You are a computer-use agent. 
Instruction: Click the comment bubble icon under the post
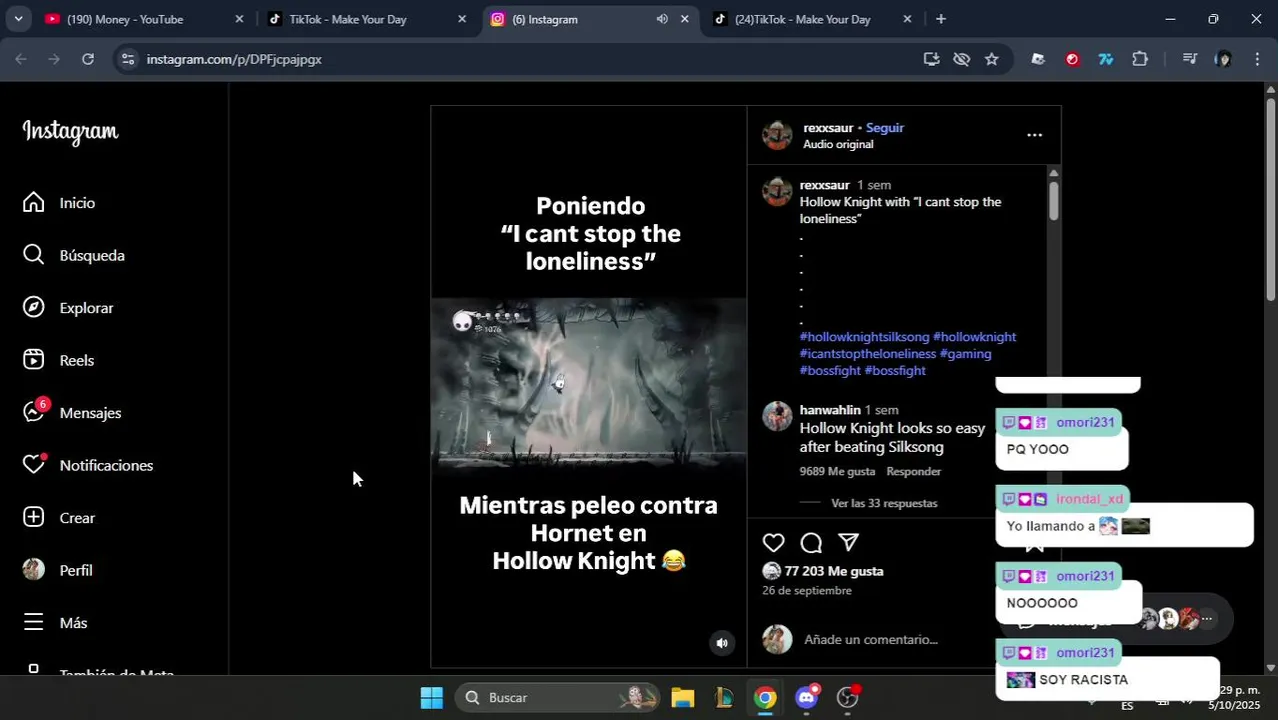811,542
